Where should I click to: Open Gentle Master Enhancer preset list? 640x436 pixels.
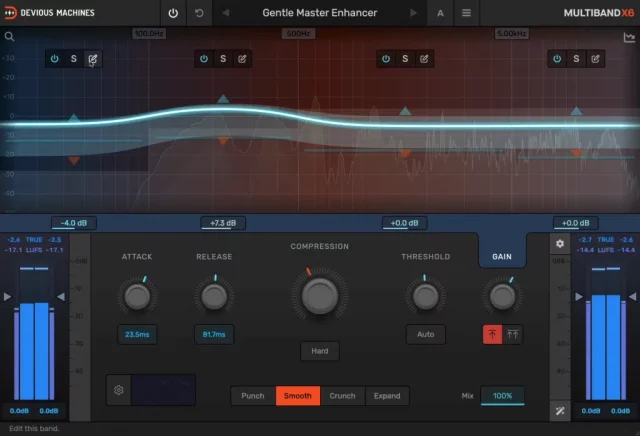pyautogui.click(x=319, y=13)
